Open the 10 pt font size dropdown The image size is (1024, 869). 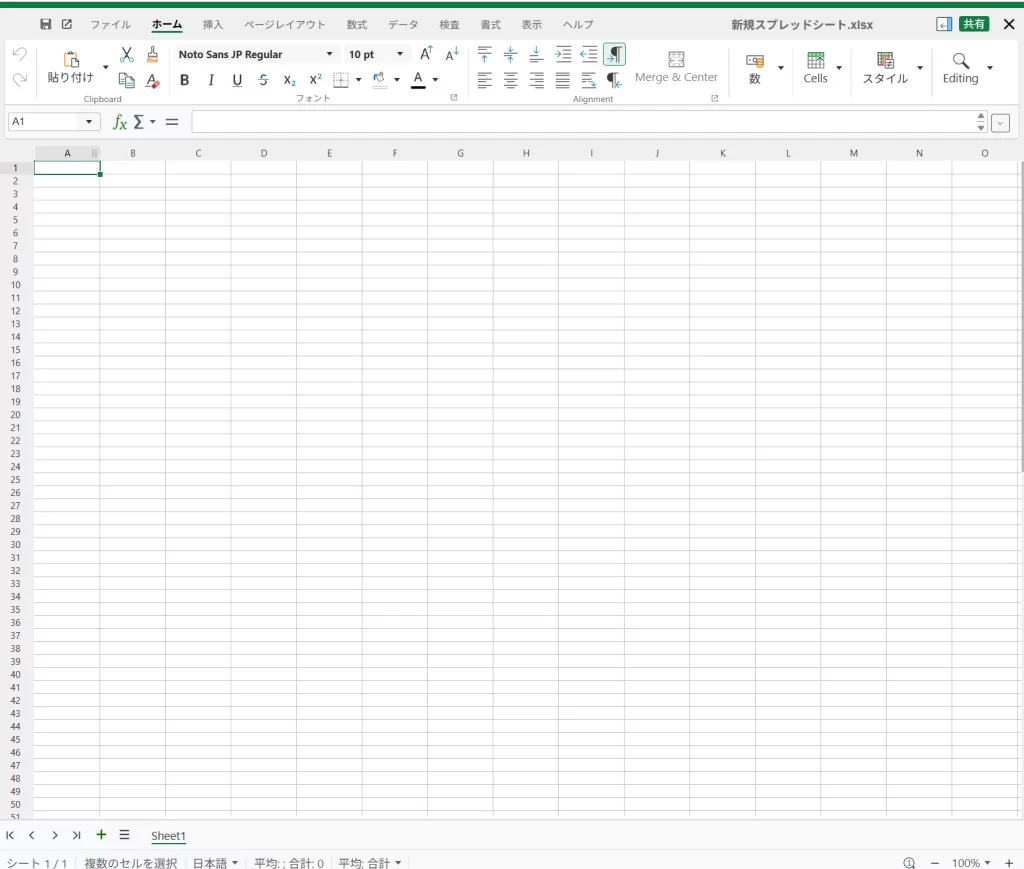click(x=400, y=54)
